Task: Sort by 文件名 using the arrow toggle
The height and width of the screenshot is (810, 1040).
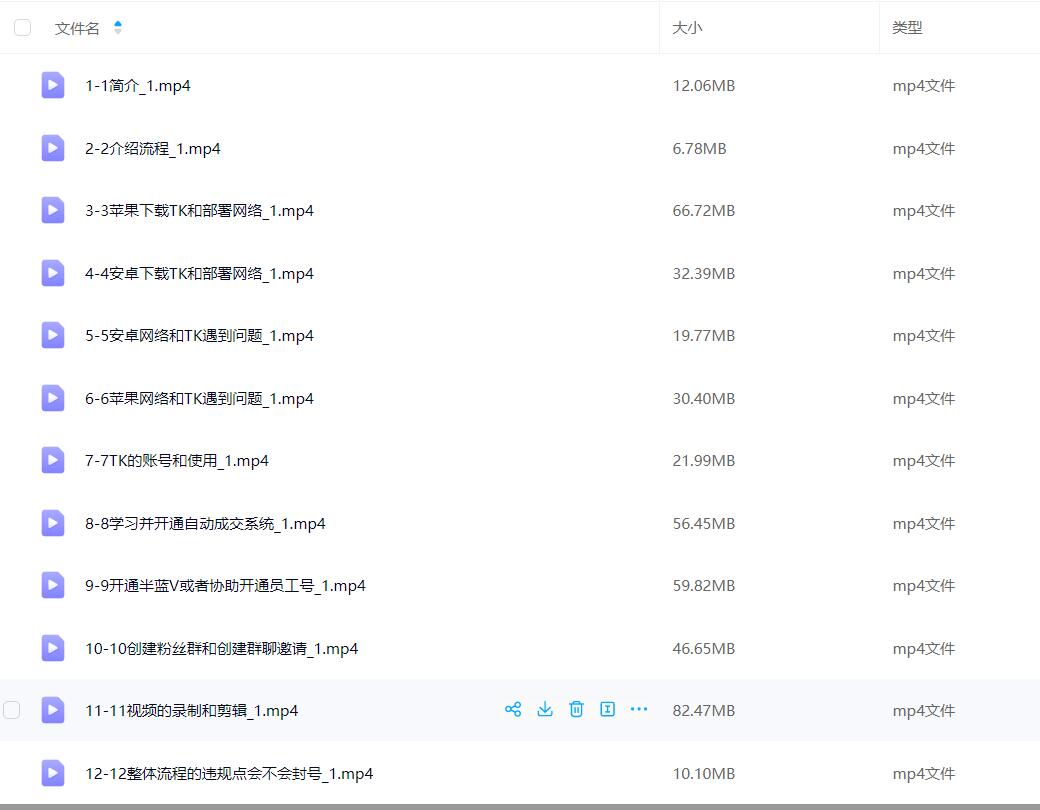Action: [x=117, y=27]
